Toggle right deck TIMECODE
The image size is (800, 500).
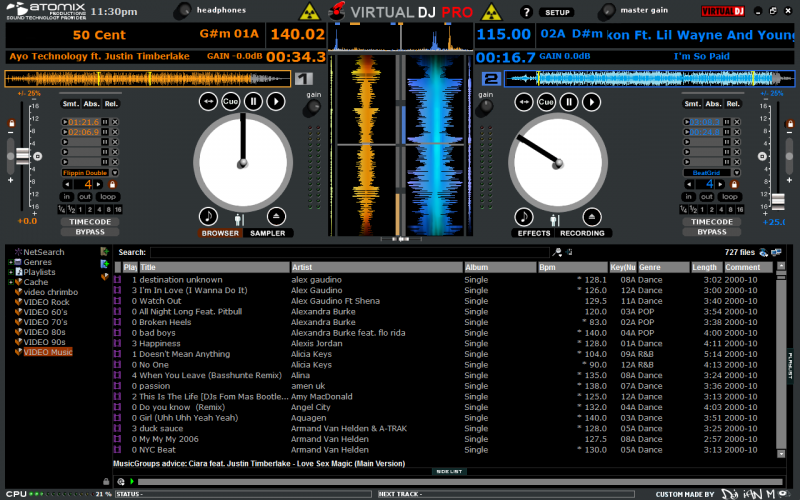click(712, 222)
